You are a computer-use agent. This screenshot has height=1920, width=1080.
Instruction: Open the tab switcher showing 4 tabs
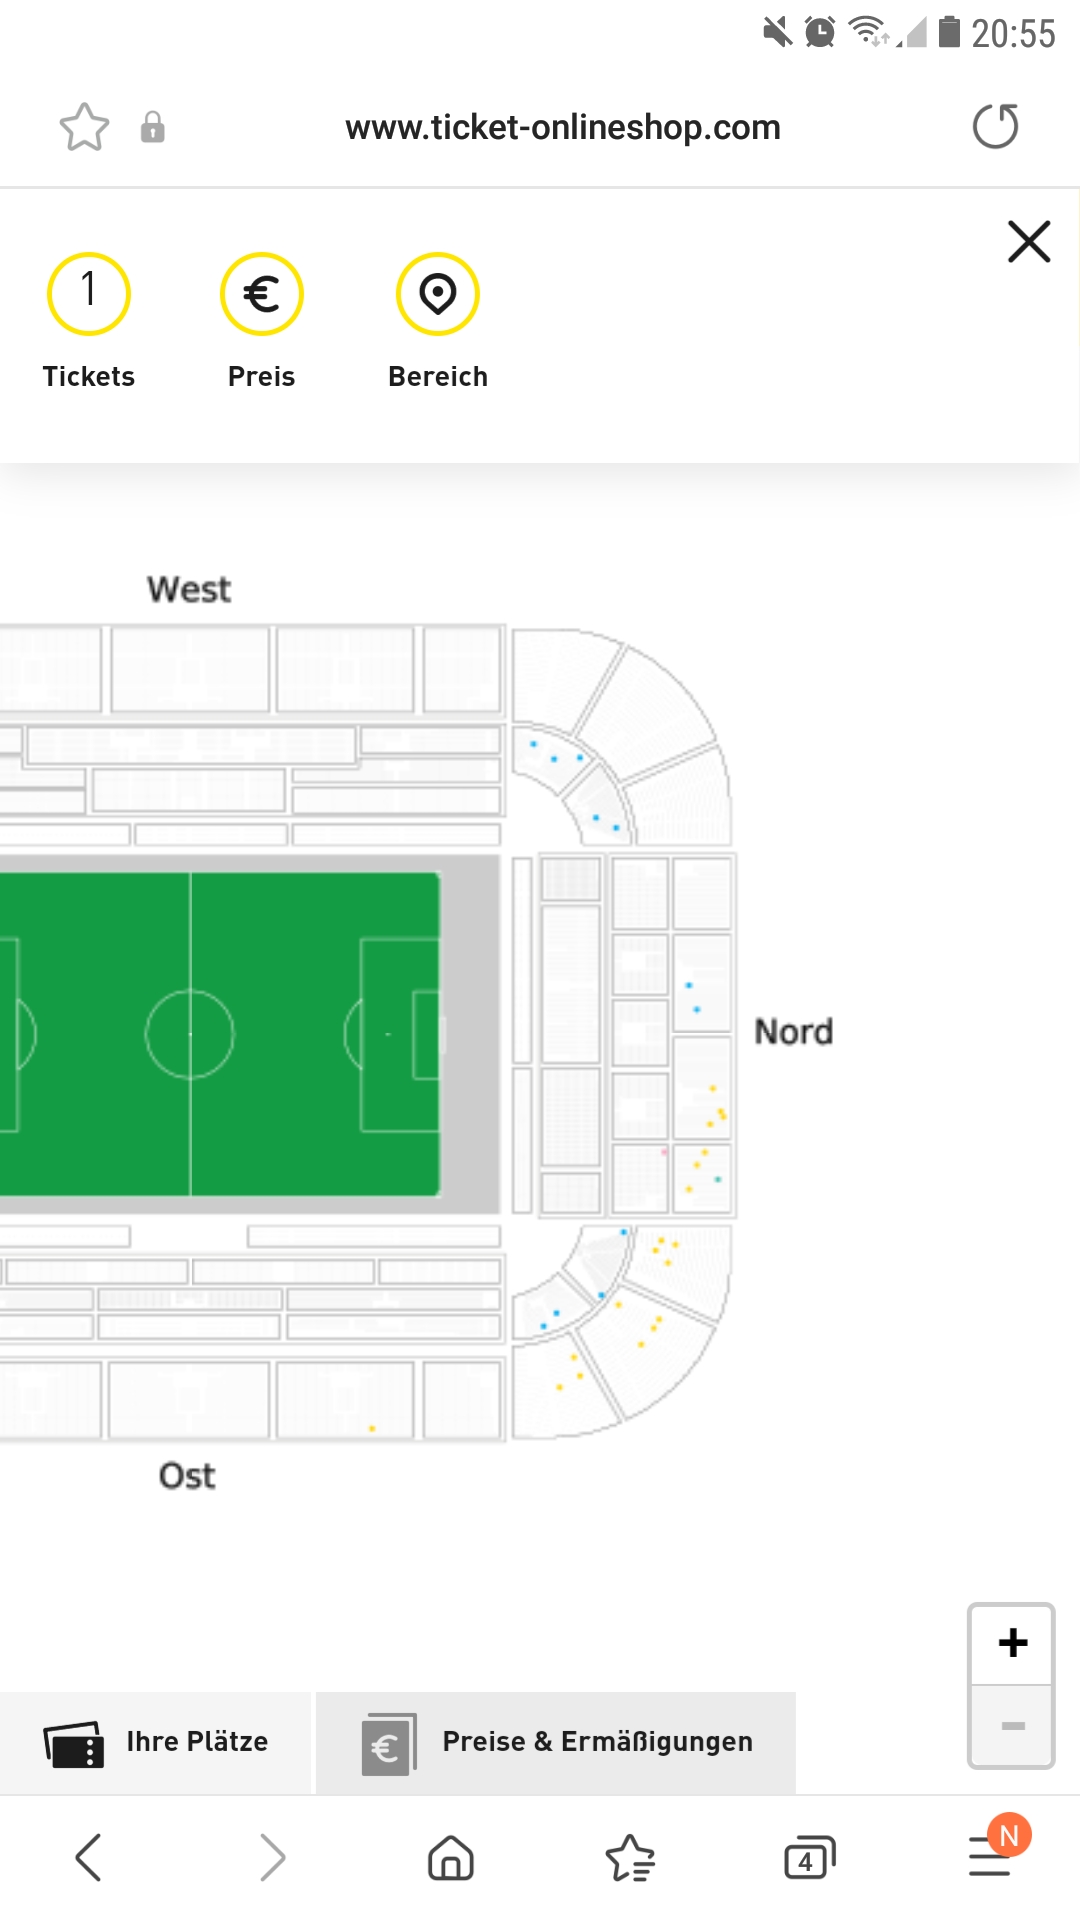[x=809, y=1858]
